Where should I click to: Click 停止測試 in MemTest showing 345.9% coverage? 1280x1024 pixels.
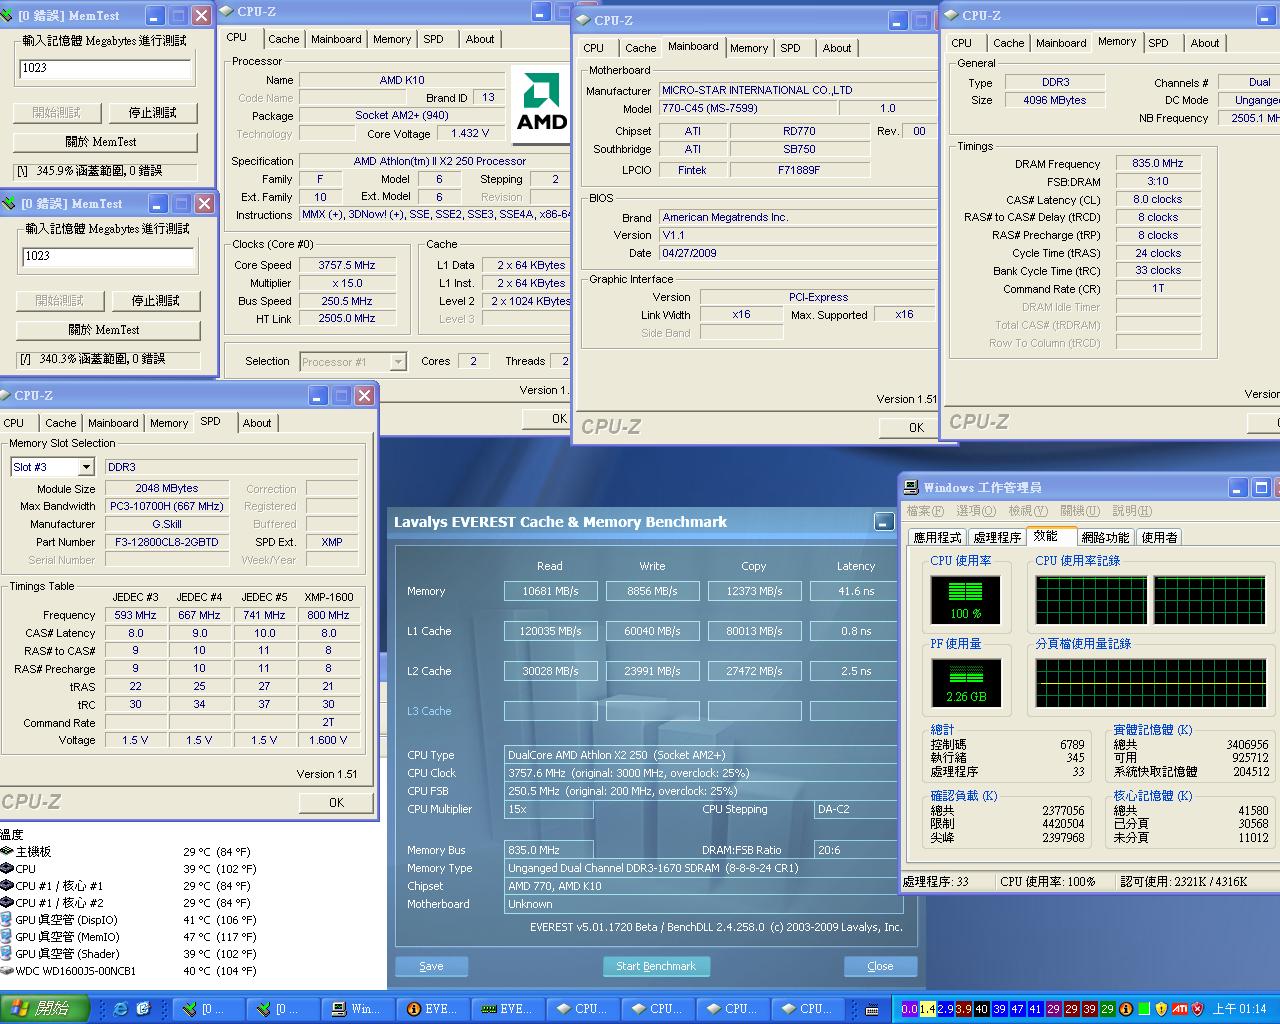click(153, 112)
